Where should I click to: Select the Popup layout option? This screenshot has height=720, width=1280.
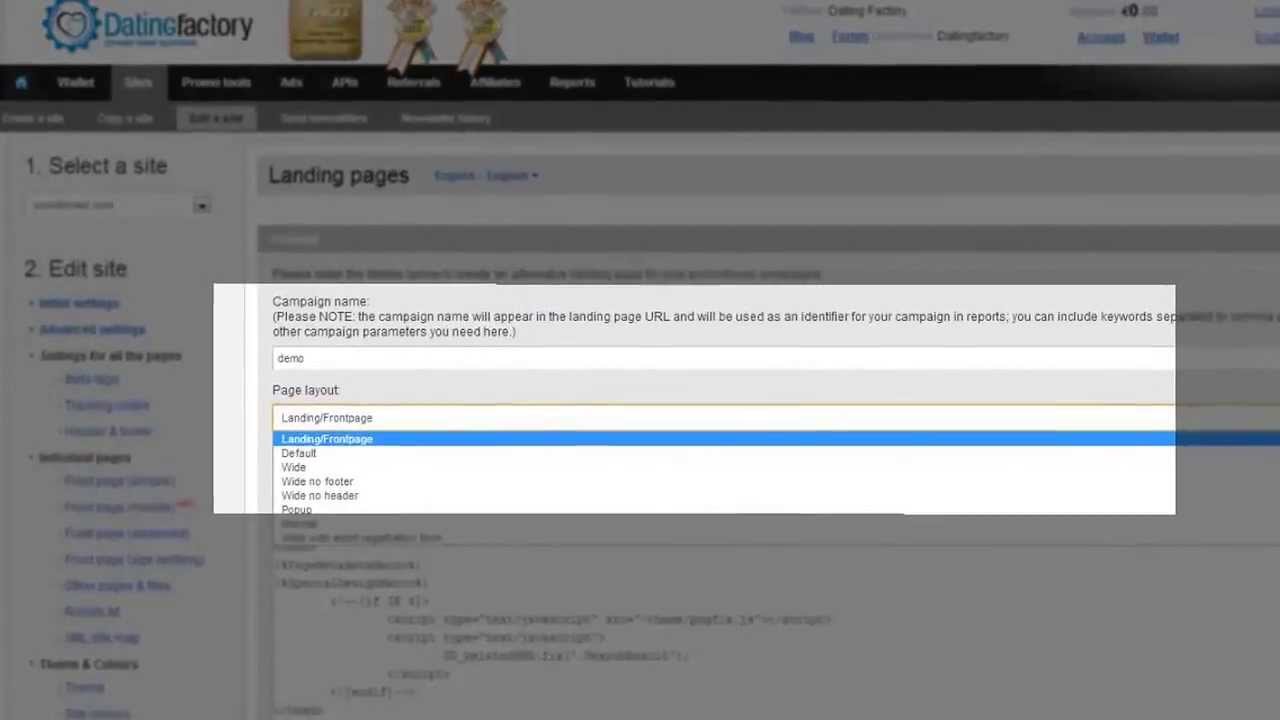[296, 509]
